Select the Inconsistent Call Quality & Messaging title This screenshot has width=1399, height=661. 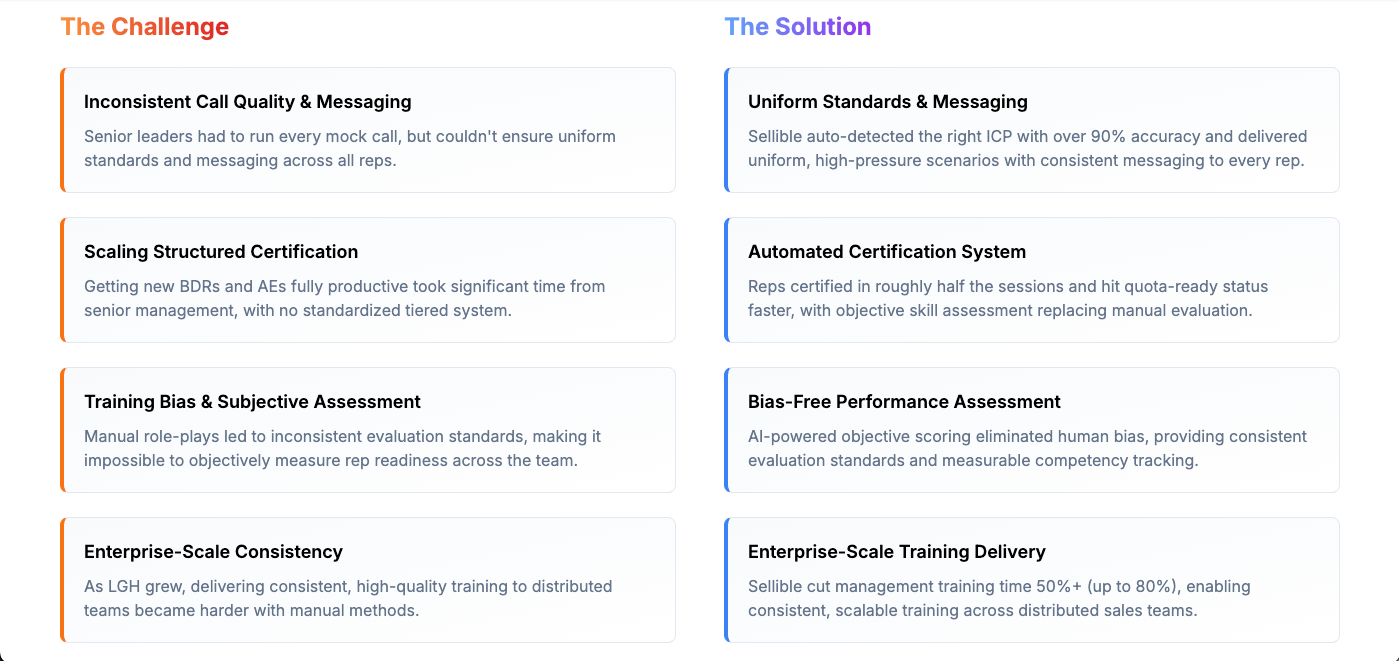click(x=247, y=102)
